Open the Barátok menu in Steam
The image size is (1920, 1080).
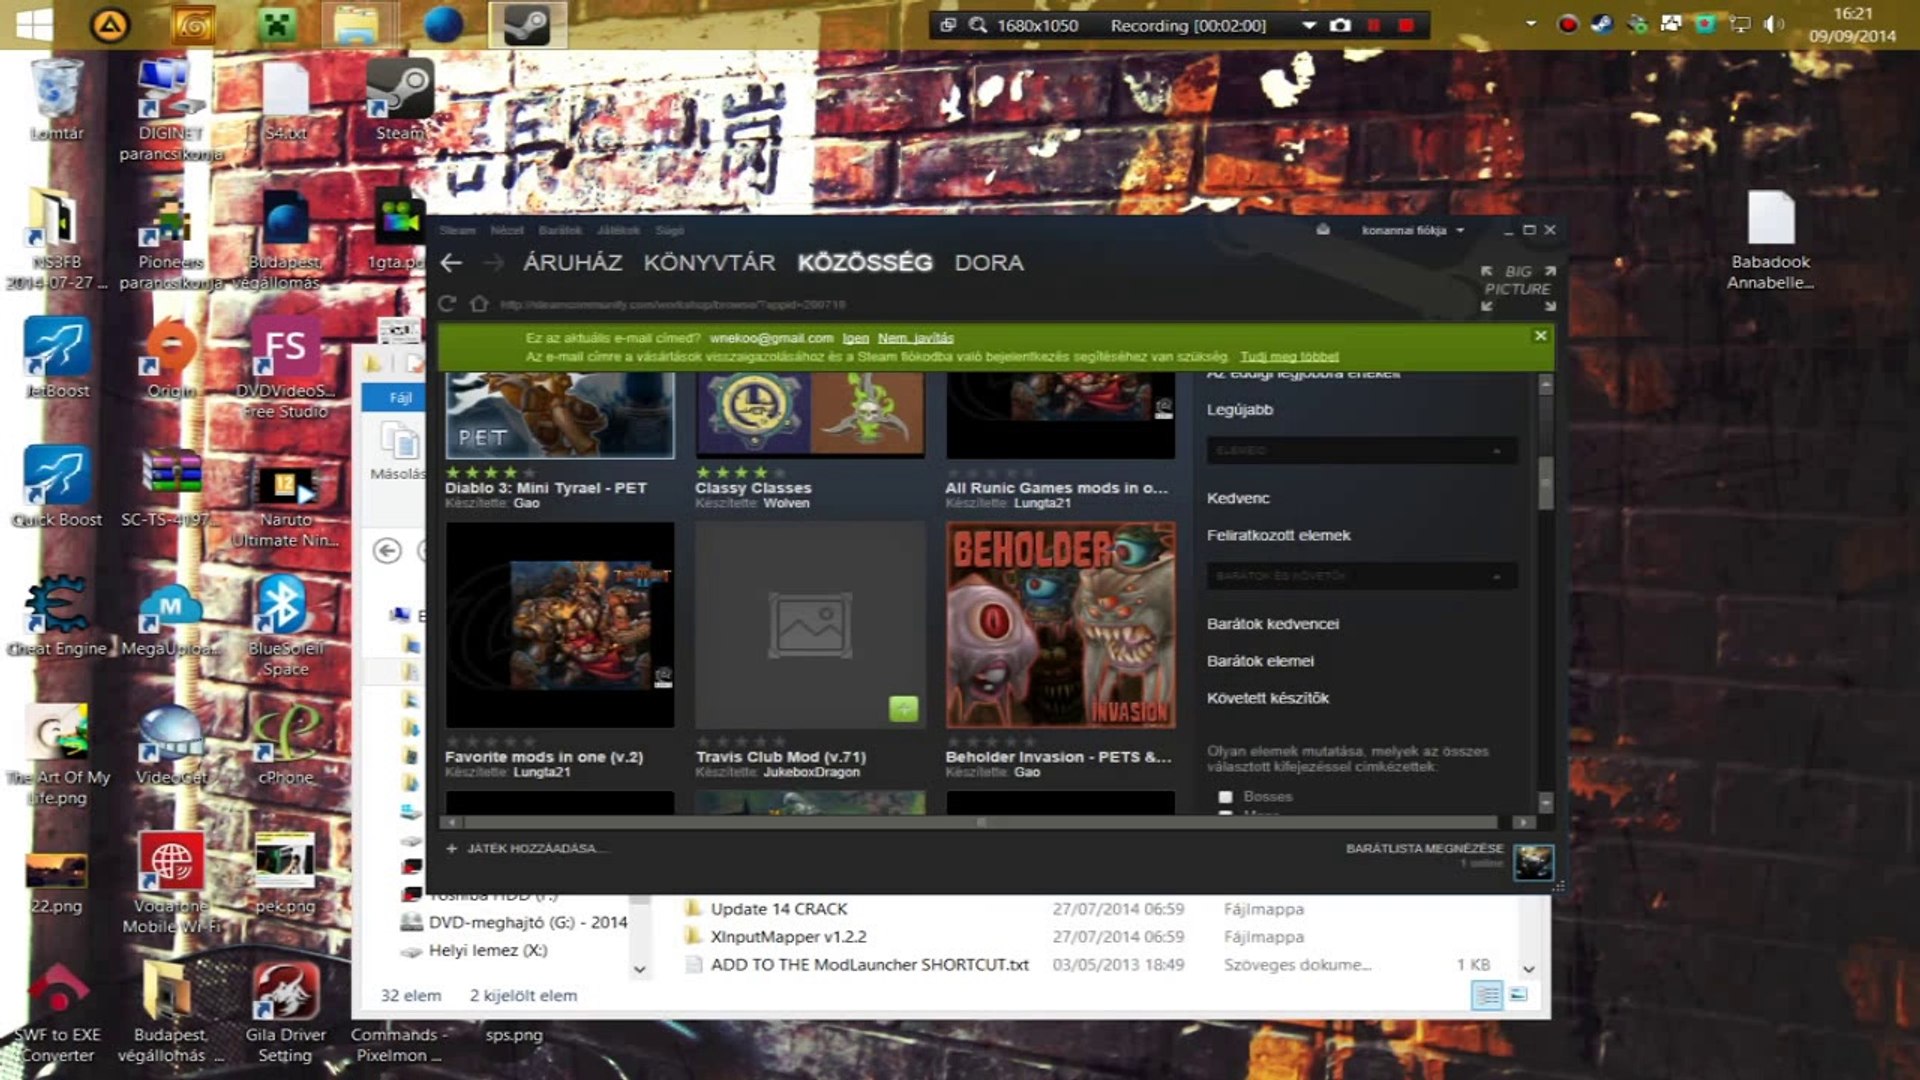pos(560,230)
